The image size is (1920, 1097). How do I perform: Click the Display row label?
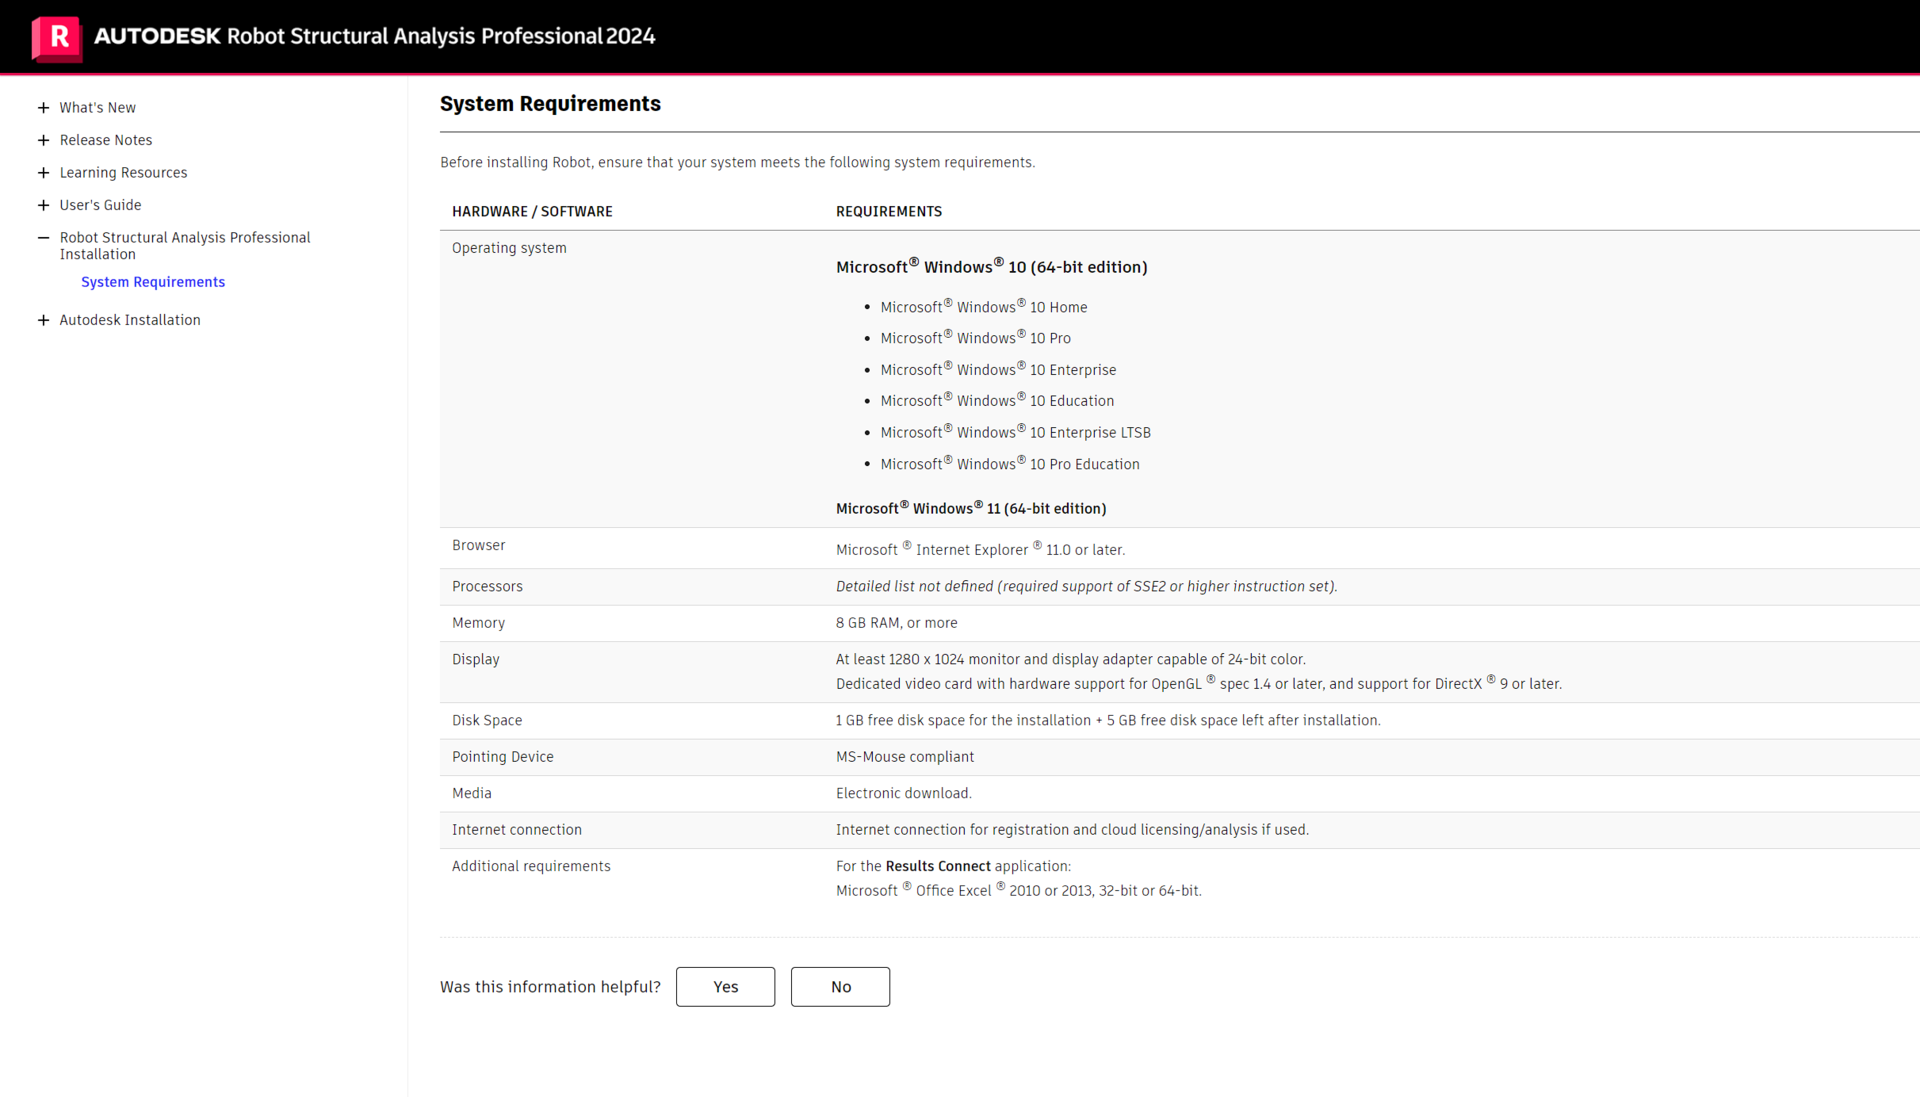point(476,660)
